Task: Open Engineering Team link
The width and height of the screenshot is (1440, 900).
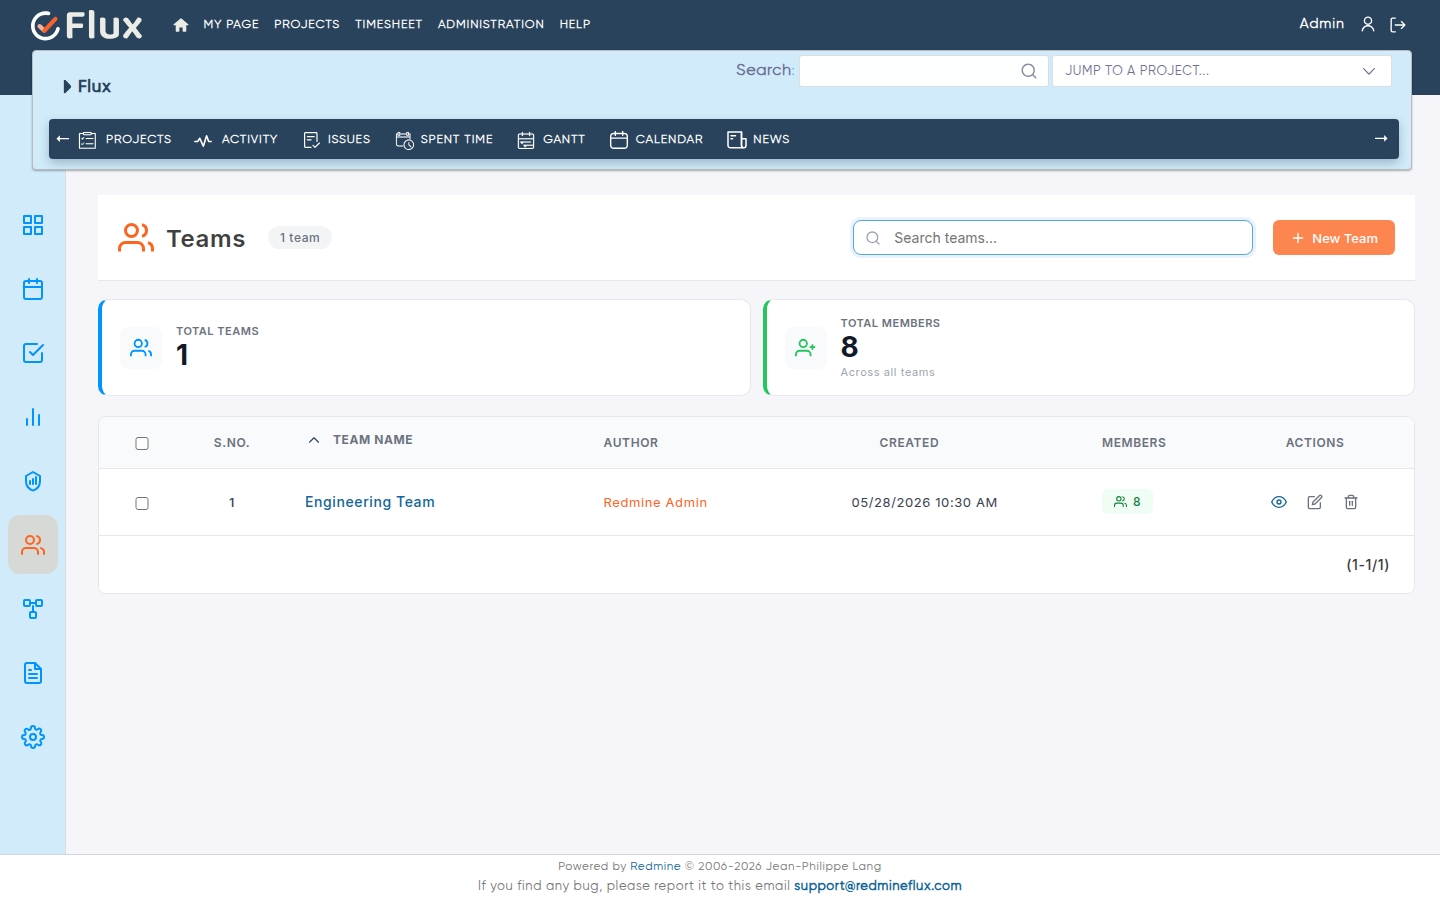Action: click(x=370, y=502)
